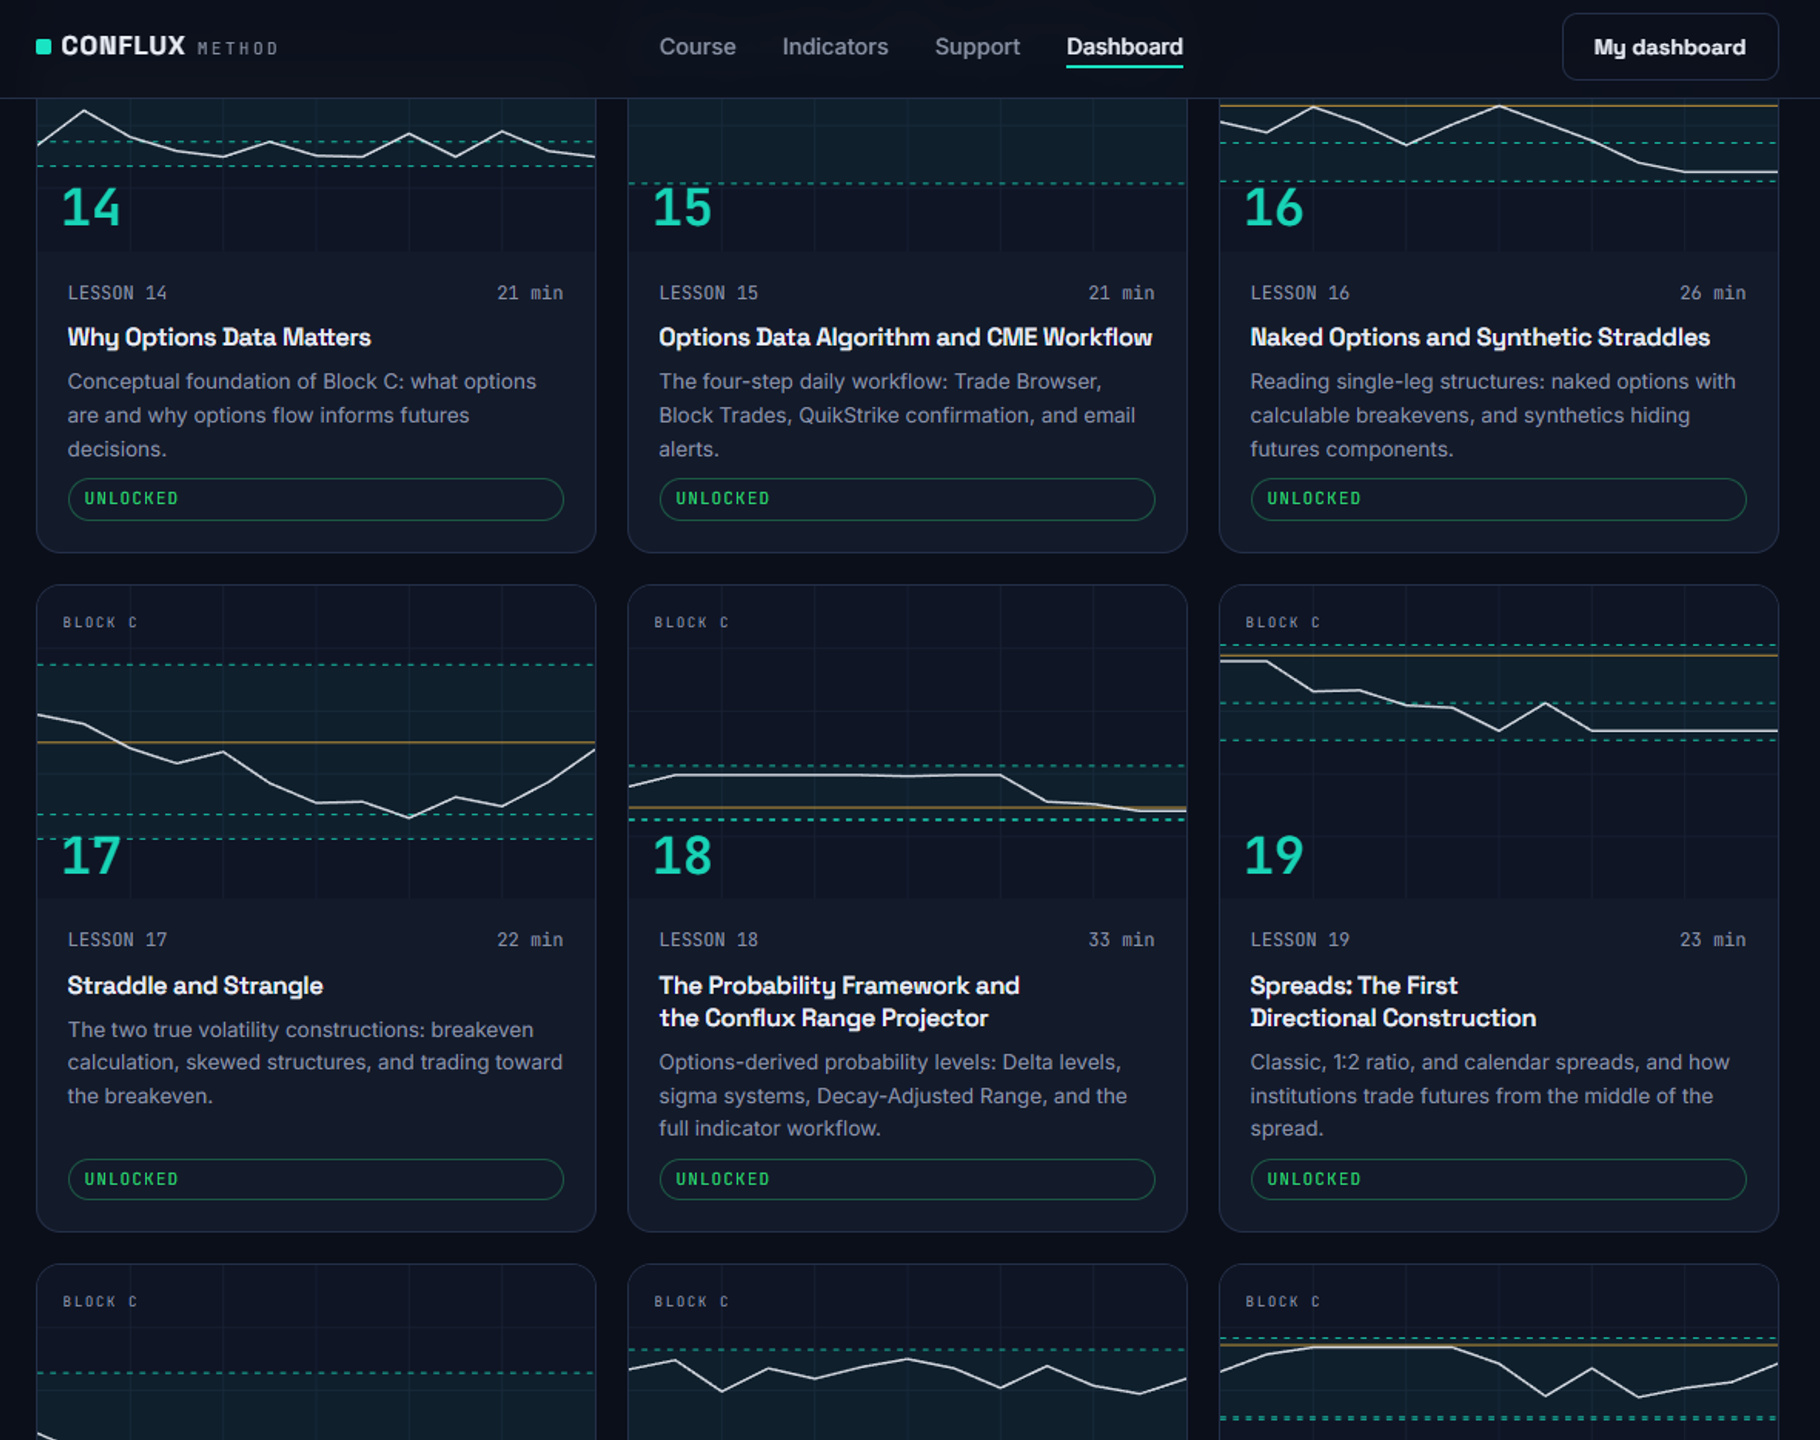Open Why Options Data Matters title
Screen dimensions: 1820x1440
(219, 337)
